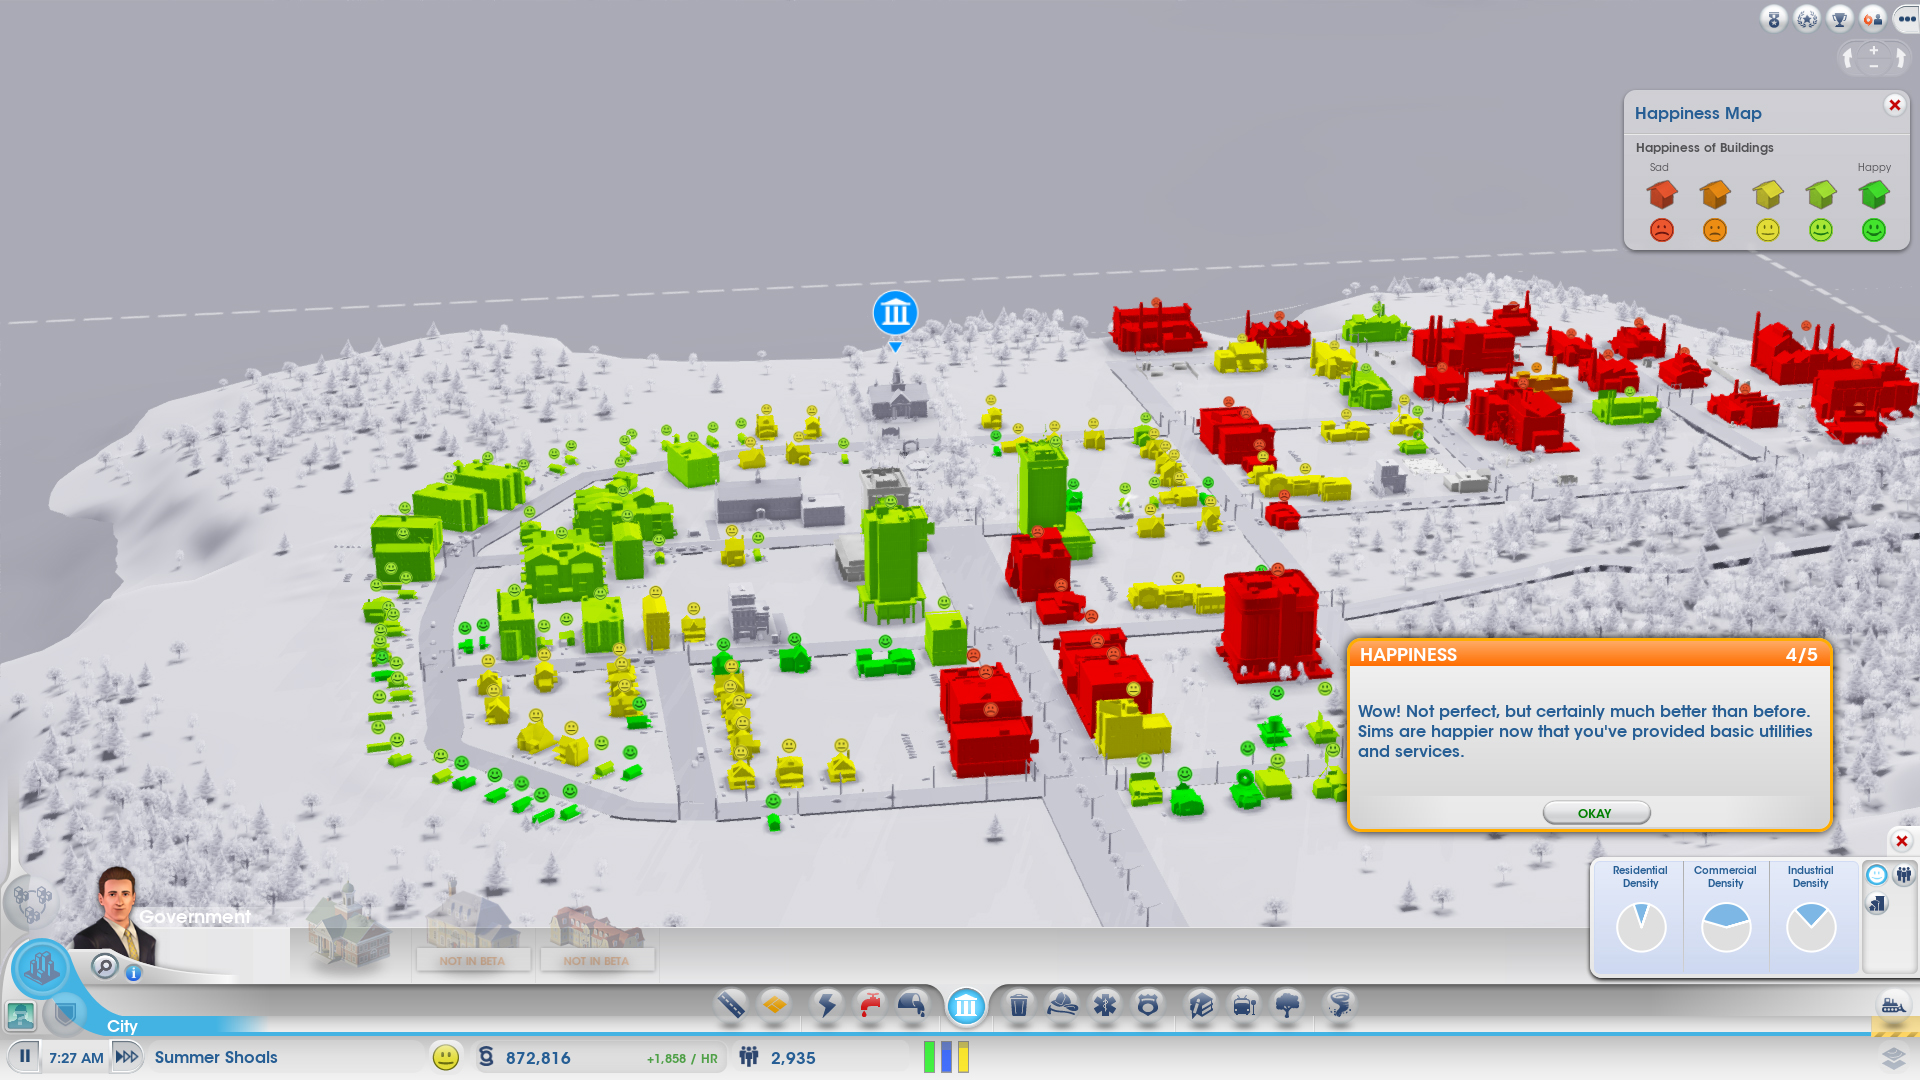1920x1080 pixels.
Task: Toggle the population data layer button
Action: click(x=1904, y=875)
